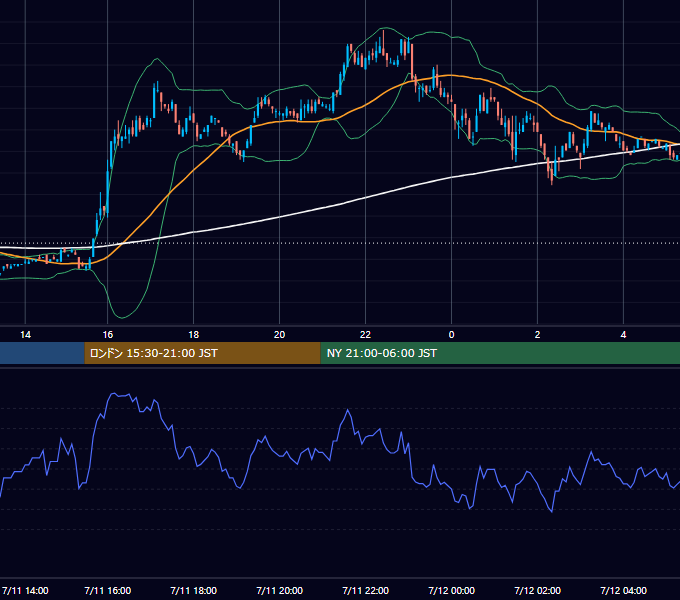Click the 16 hour axis label
Screen dimensions: 680x600
[x=108, y=335]
